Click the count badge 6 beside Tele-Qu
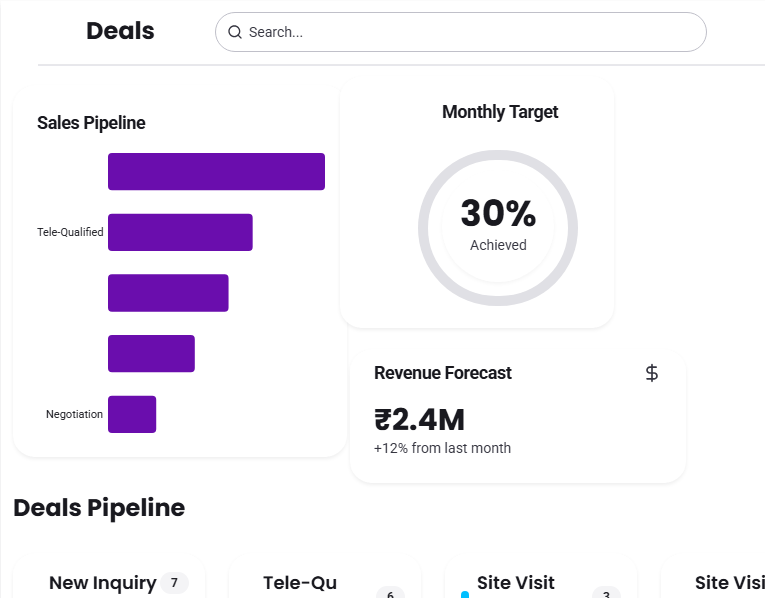 point(389,593)
